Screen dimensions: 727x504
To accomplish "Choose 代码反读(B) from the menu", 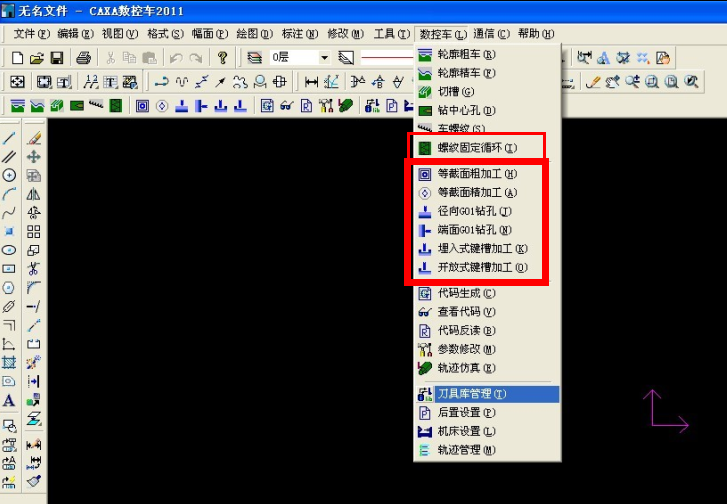I will [487, 331].
